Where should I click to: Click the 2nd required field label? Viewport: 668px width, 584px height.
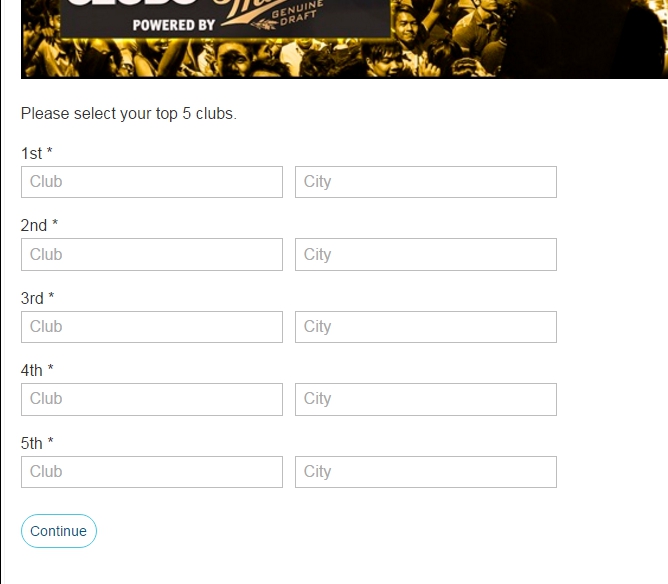pyautogui.click(x=39, y=225)
